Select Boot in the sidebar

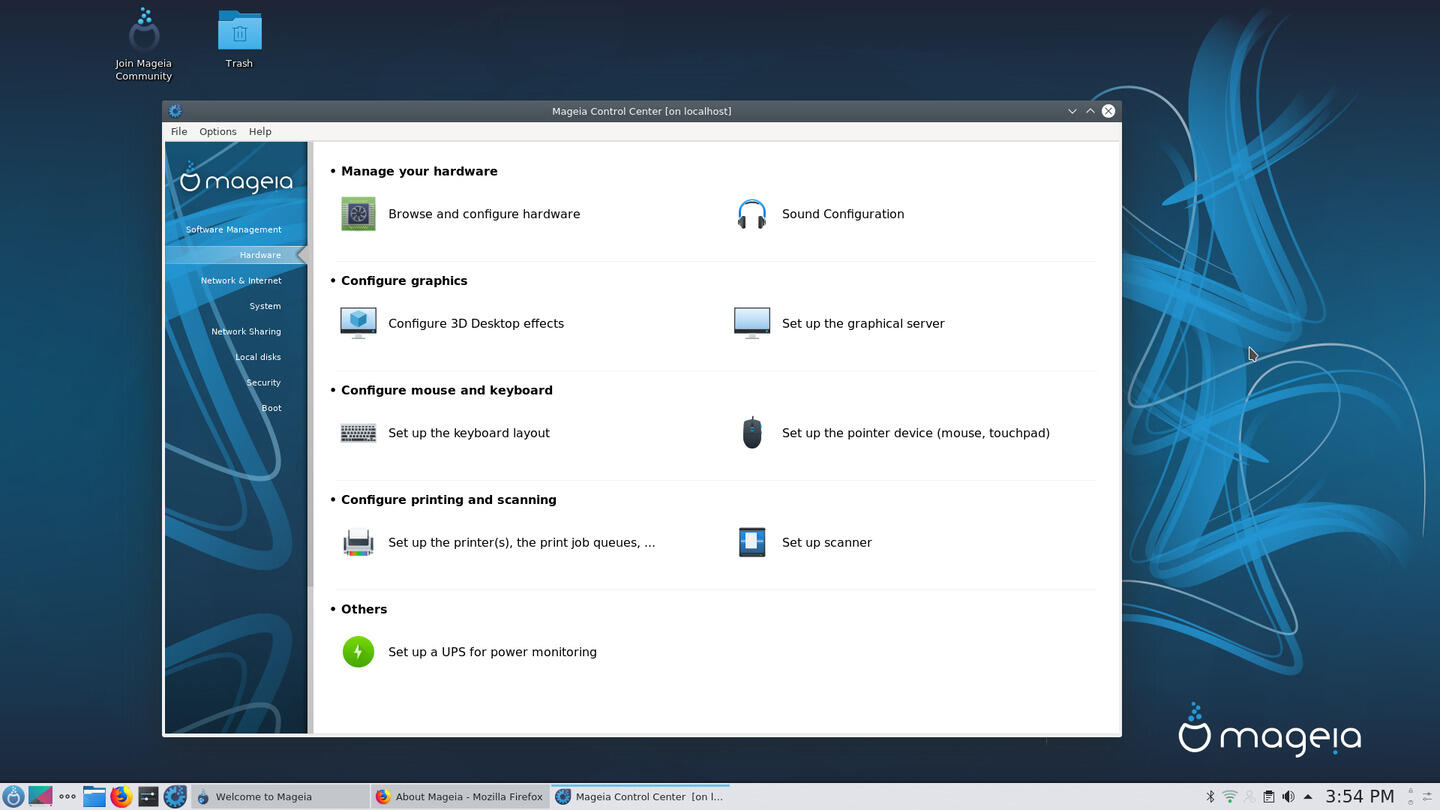click(271, 408)
